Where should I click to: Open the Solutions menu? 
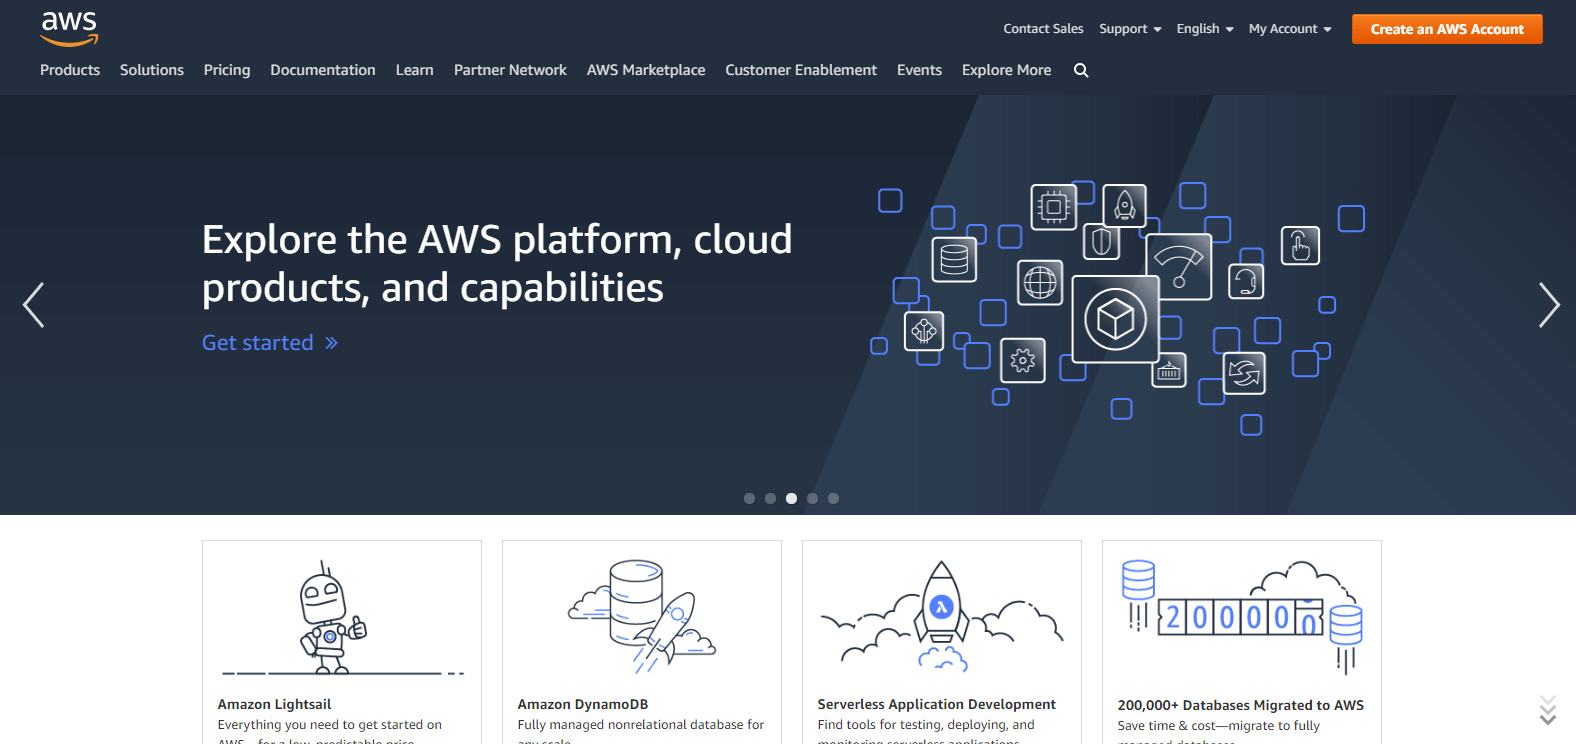click(x=152, y=70)
